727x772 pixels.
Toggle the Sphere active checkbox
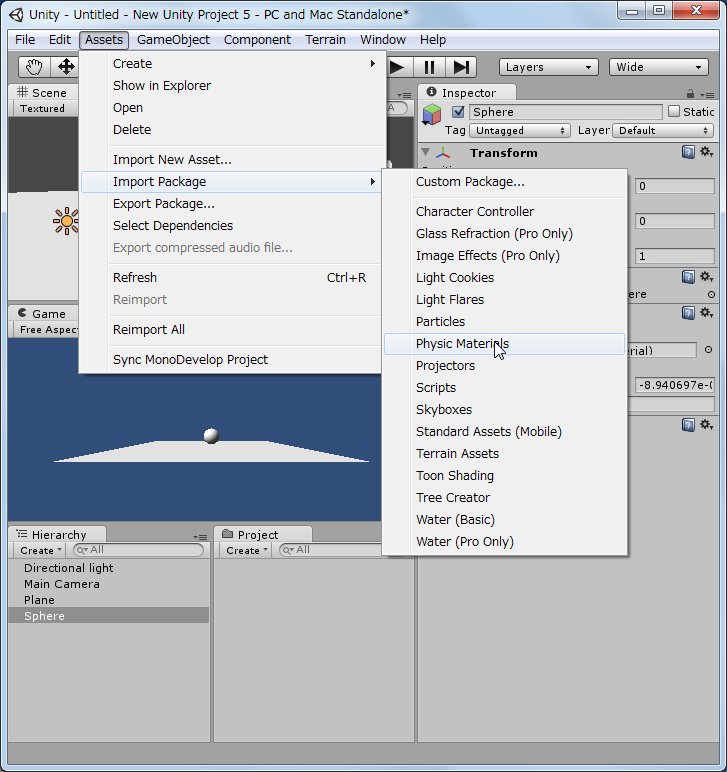click(458, 112)
